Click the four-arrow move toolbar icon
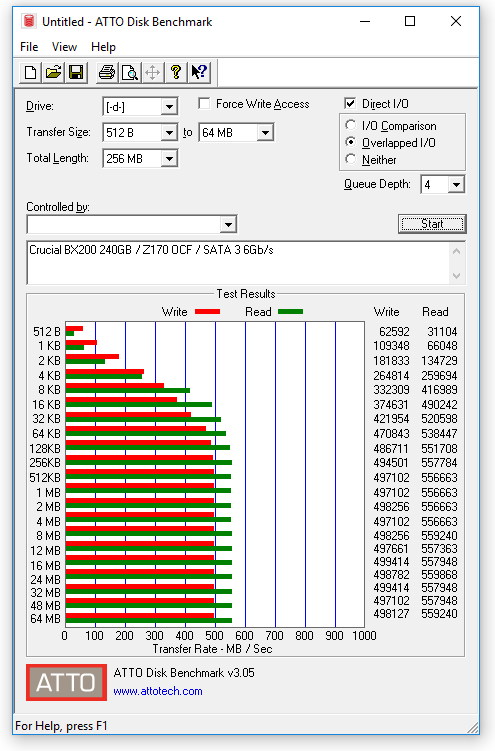 (x=152, y=72)
